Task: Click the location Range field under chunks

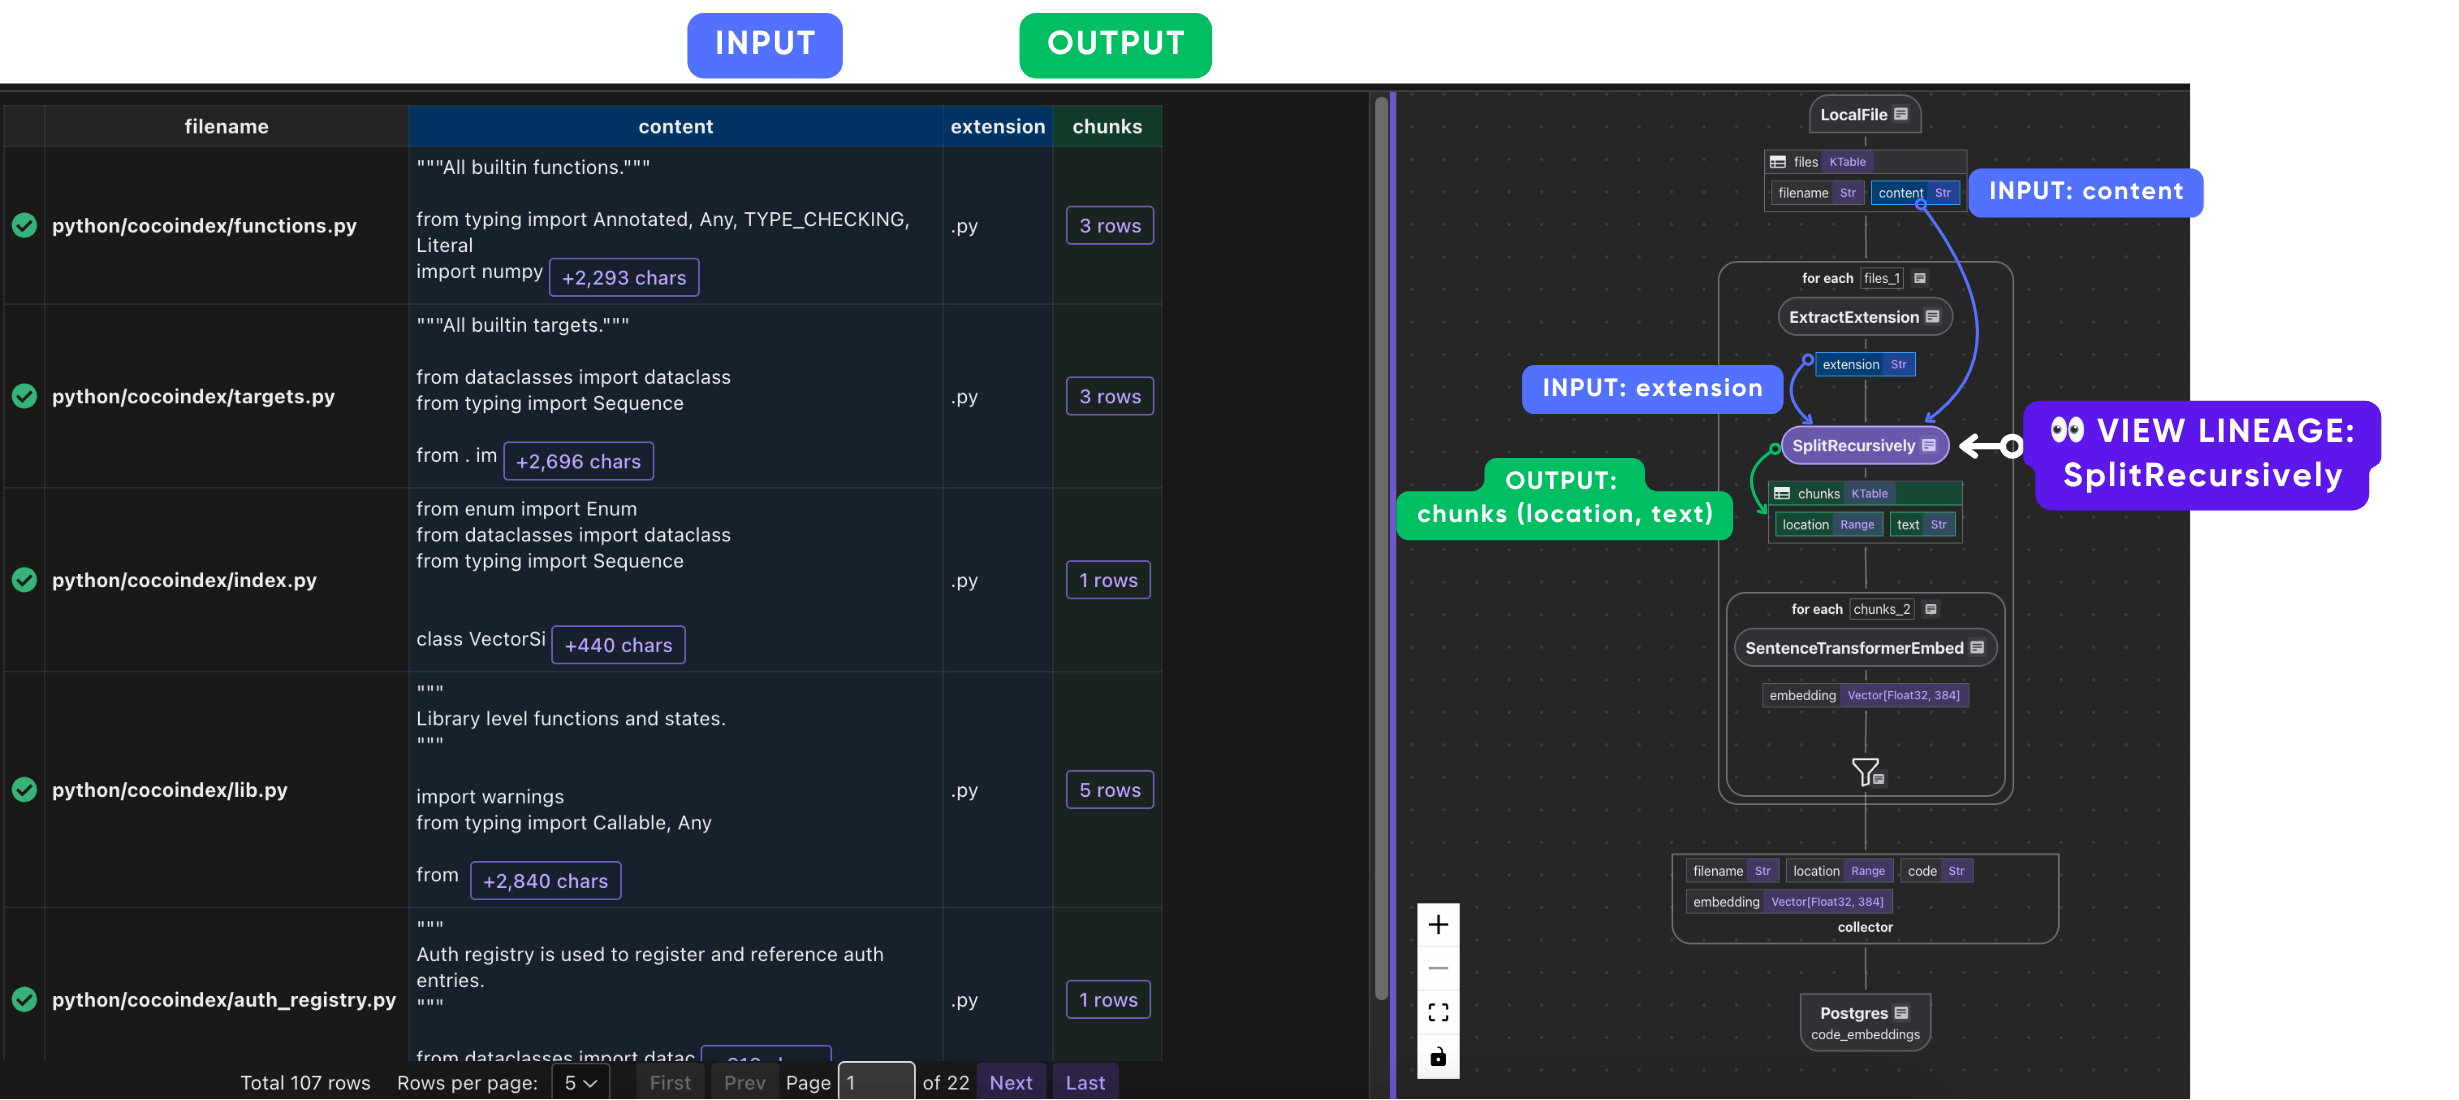Action: (x=1828, y=525)
